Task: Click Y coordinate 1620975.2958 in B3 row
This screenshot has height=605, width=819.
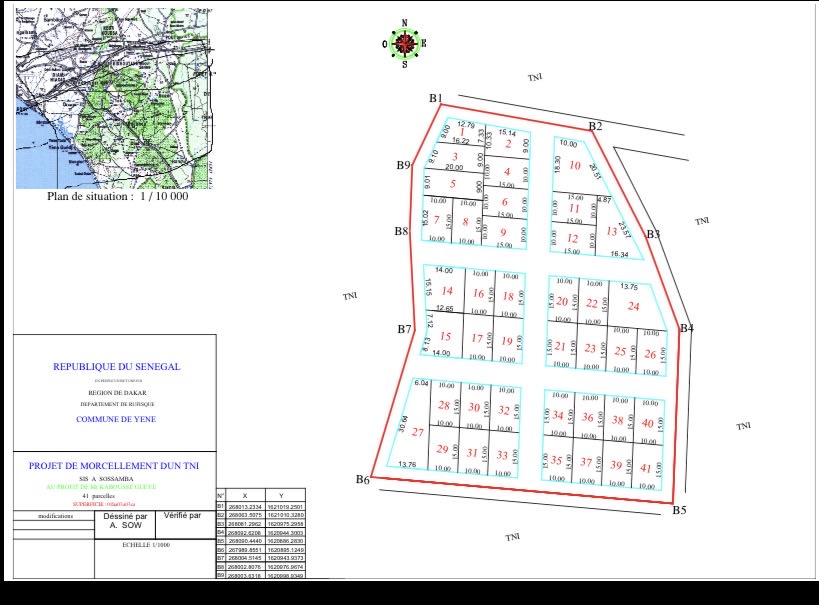Action: [285, 524]
